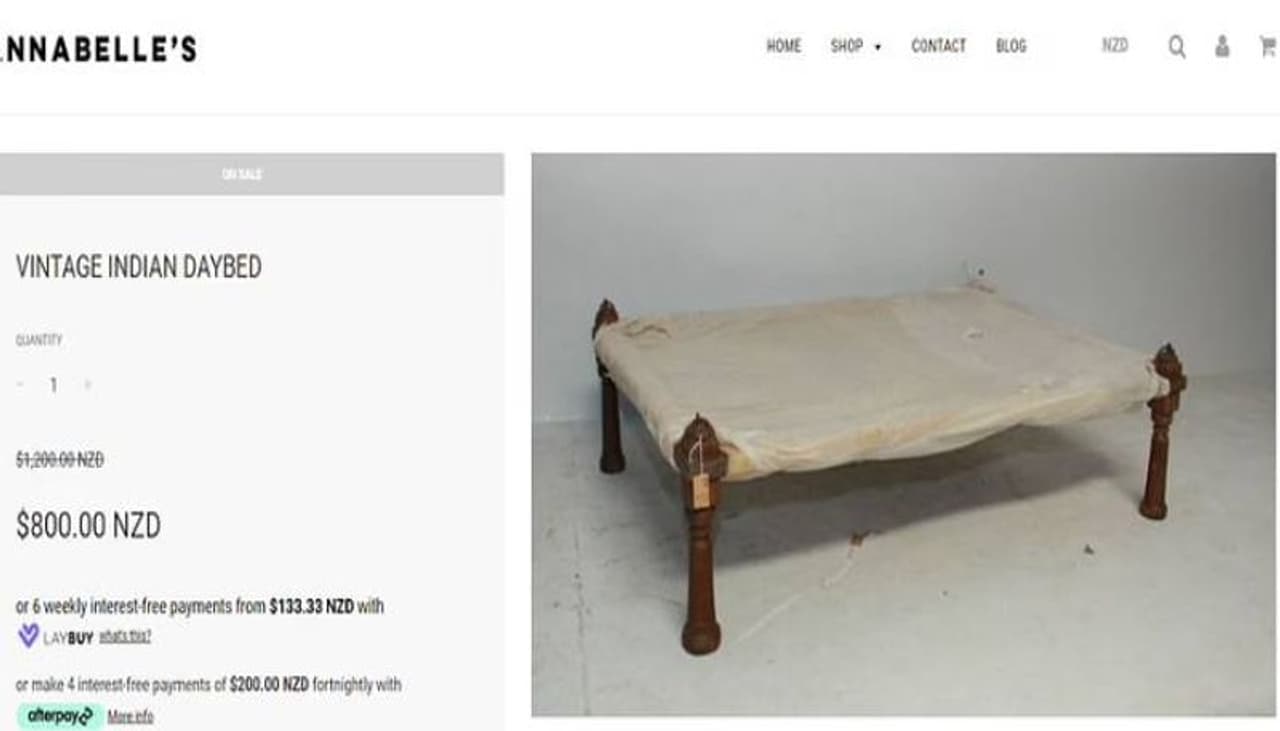Click the daybed product photo
Image resolution: width=1280 pixels, height=731 pixels.
click(903, 434)
